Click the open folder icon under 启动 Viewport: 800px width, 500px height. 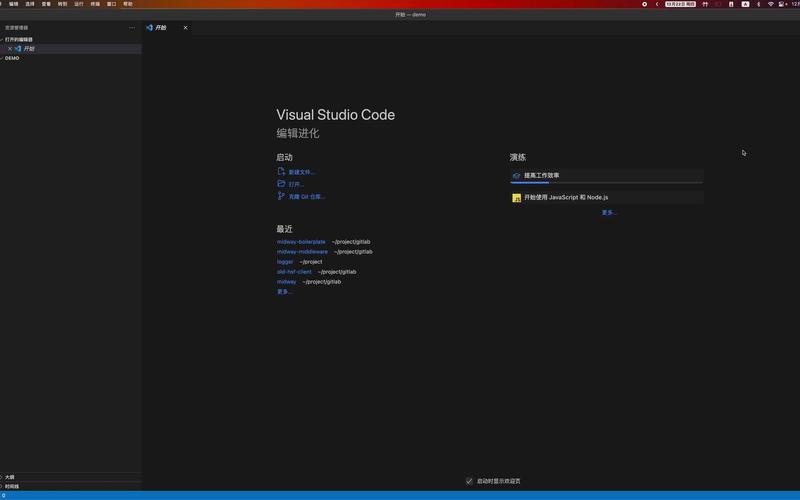(281, 184)
